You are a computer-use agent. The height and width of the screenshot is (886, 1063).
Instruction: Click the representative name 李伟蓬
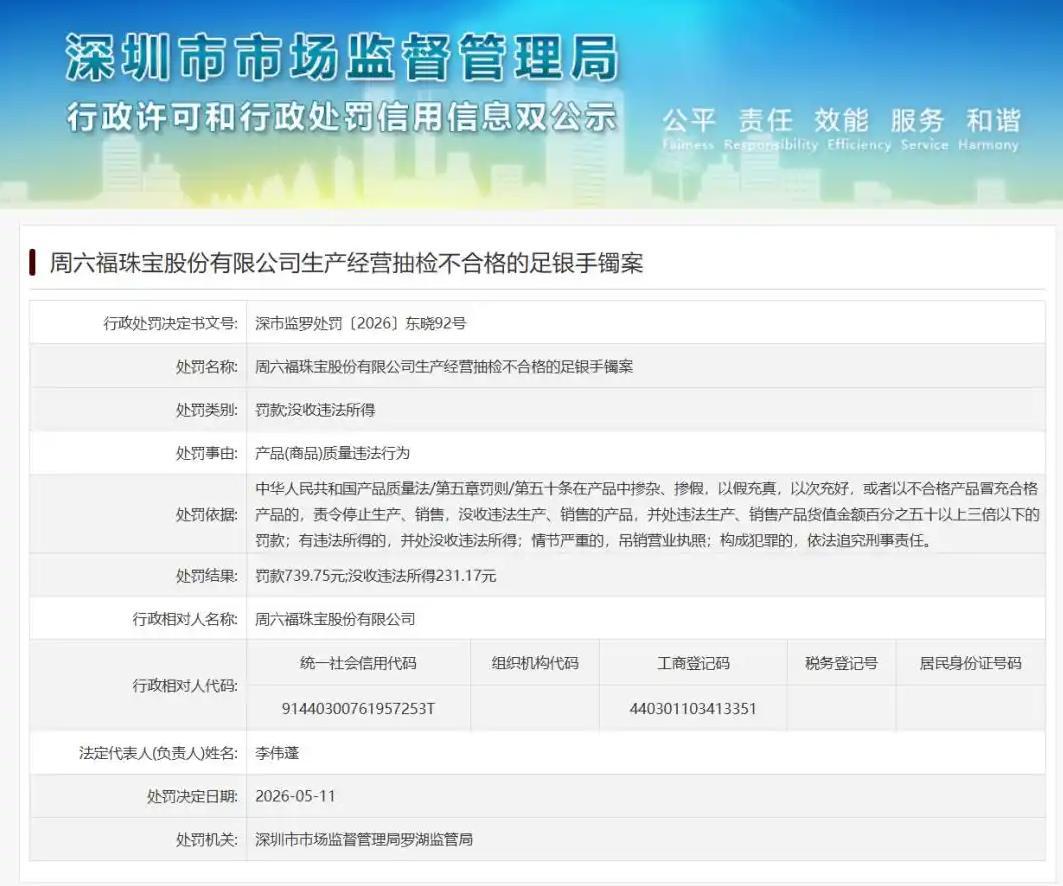pos(277,753)
